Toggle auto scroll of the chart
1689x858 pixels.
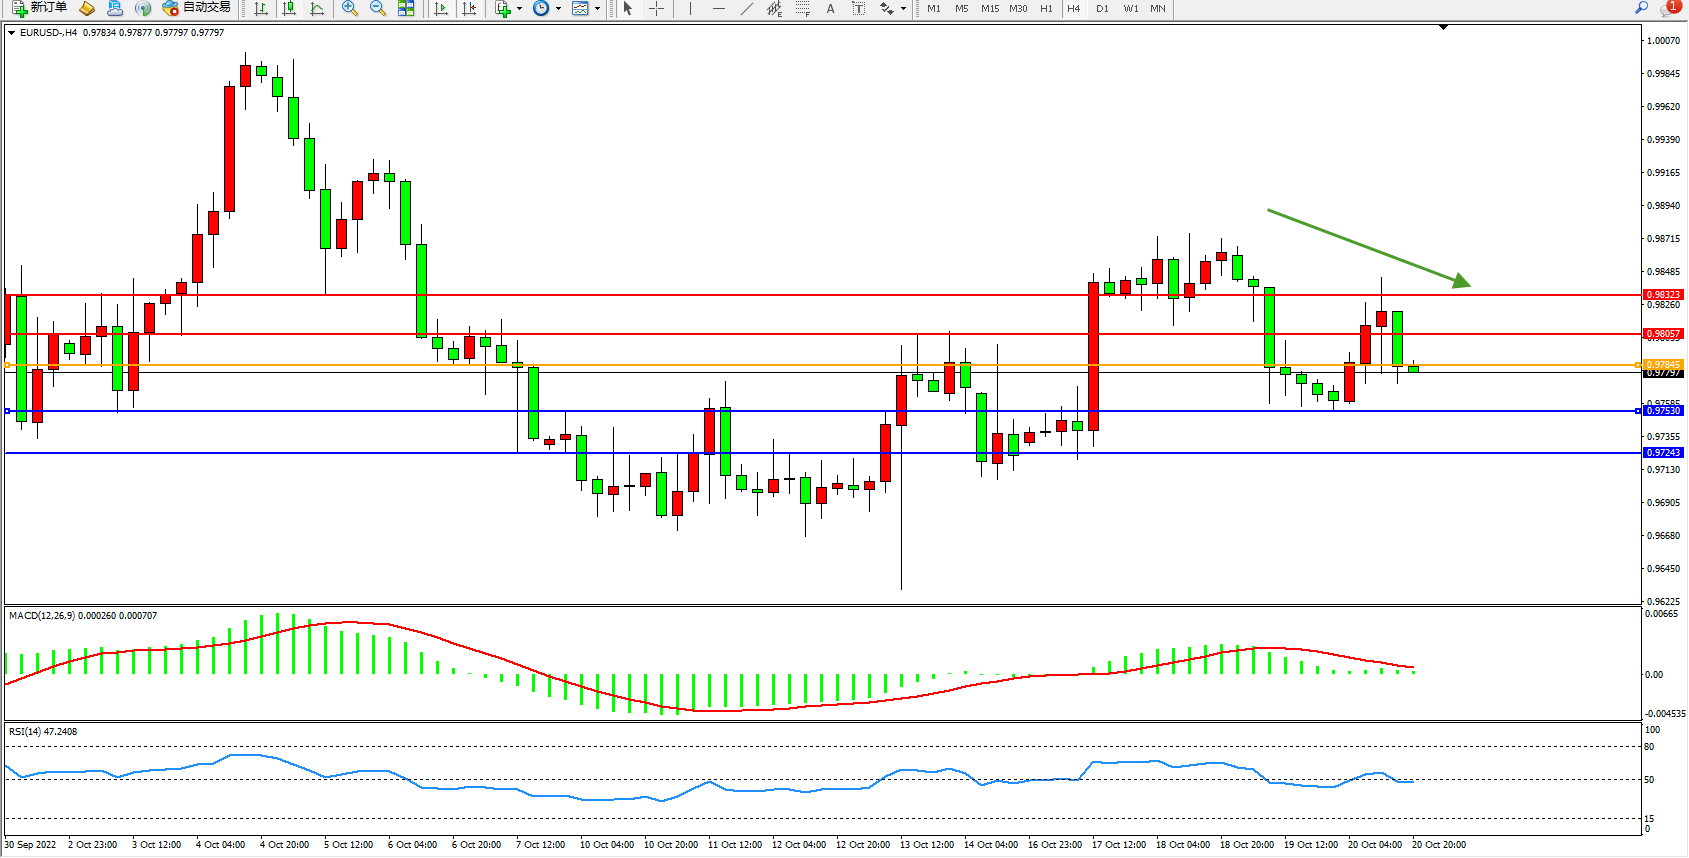pyautogui.click(x=441, y=8)
